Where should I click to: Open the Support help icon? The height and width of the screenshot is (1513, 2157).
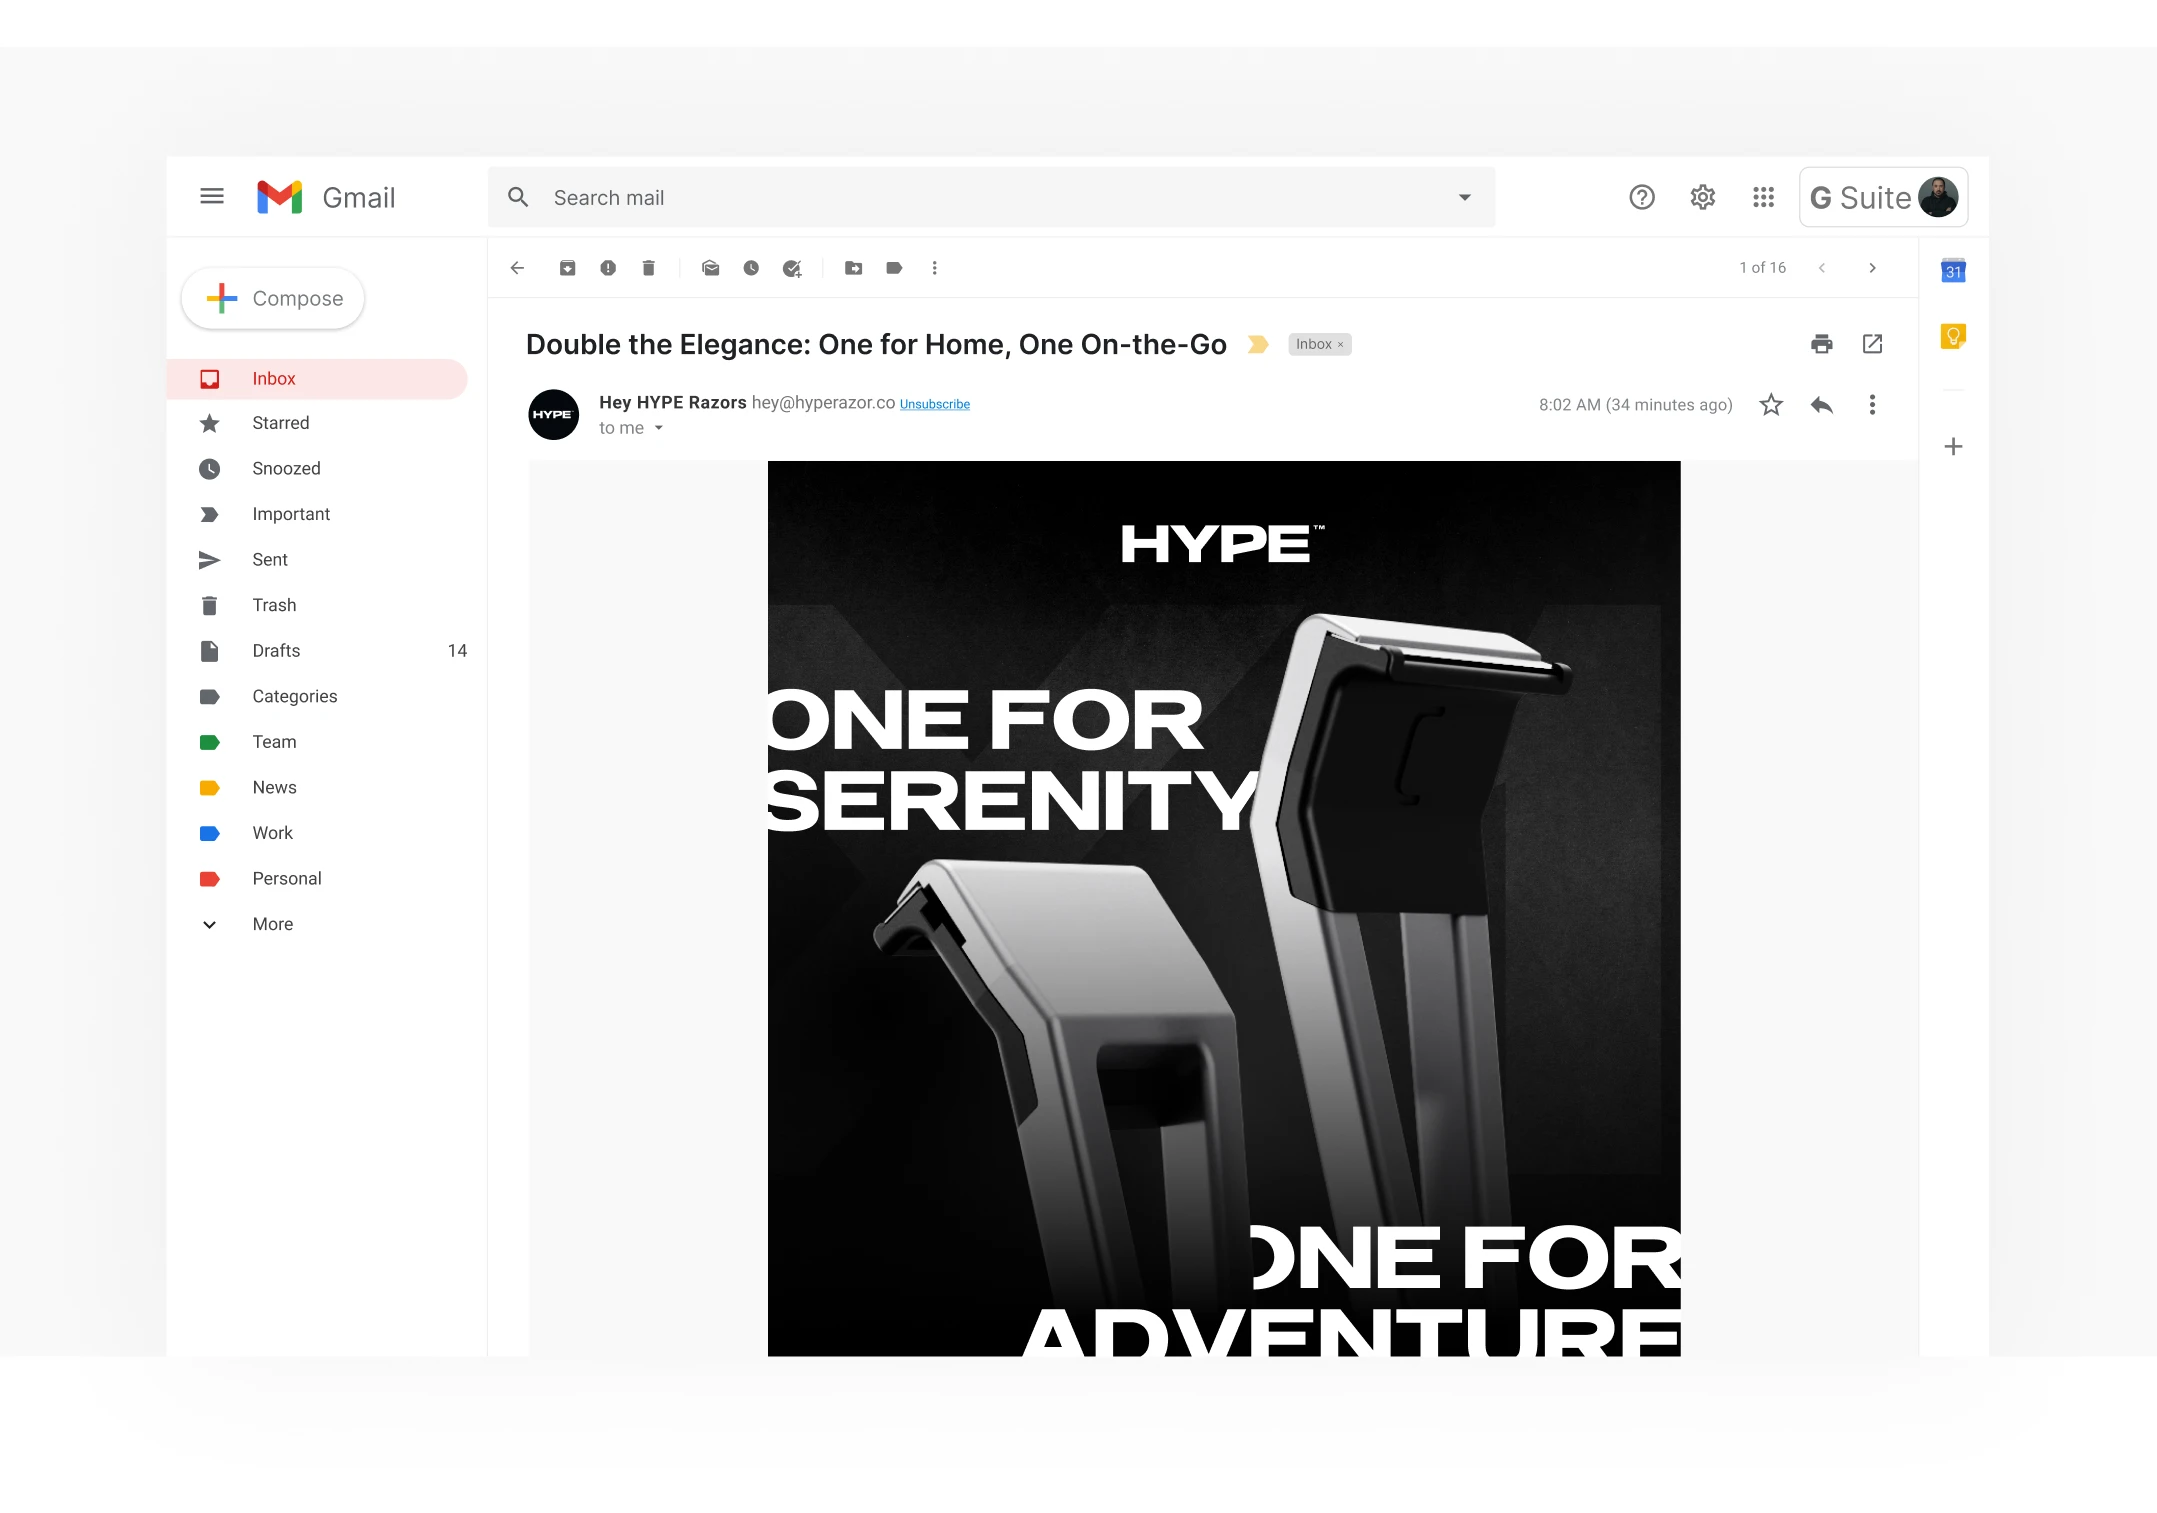pos(1642,197)
